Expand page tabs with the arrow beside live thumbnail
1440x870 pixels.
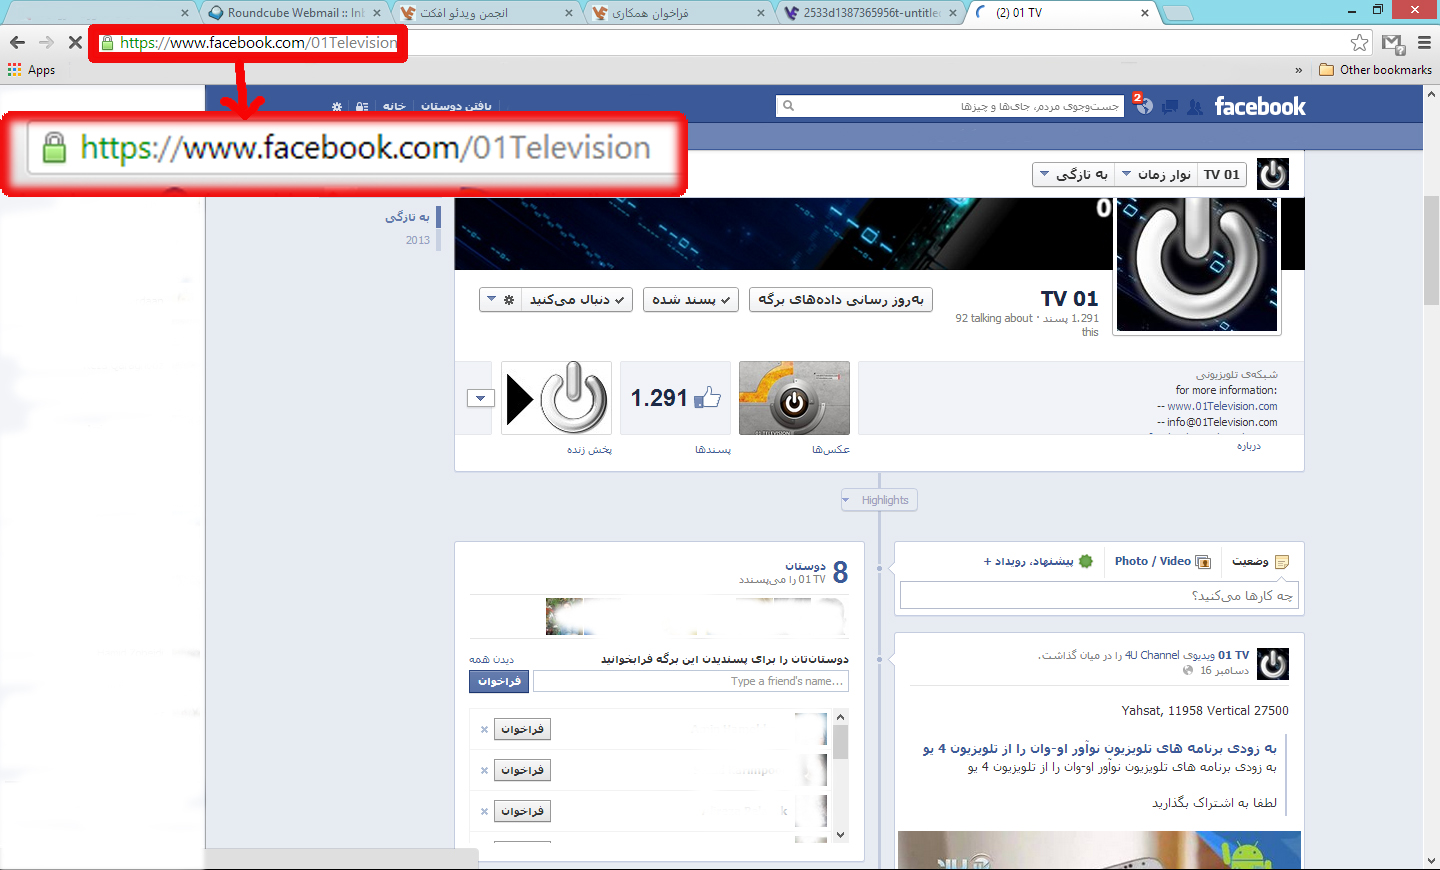pyautogui.click(x=481, y=398)
